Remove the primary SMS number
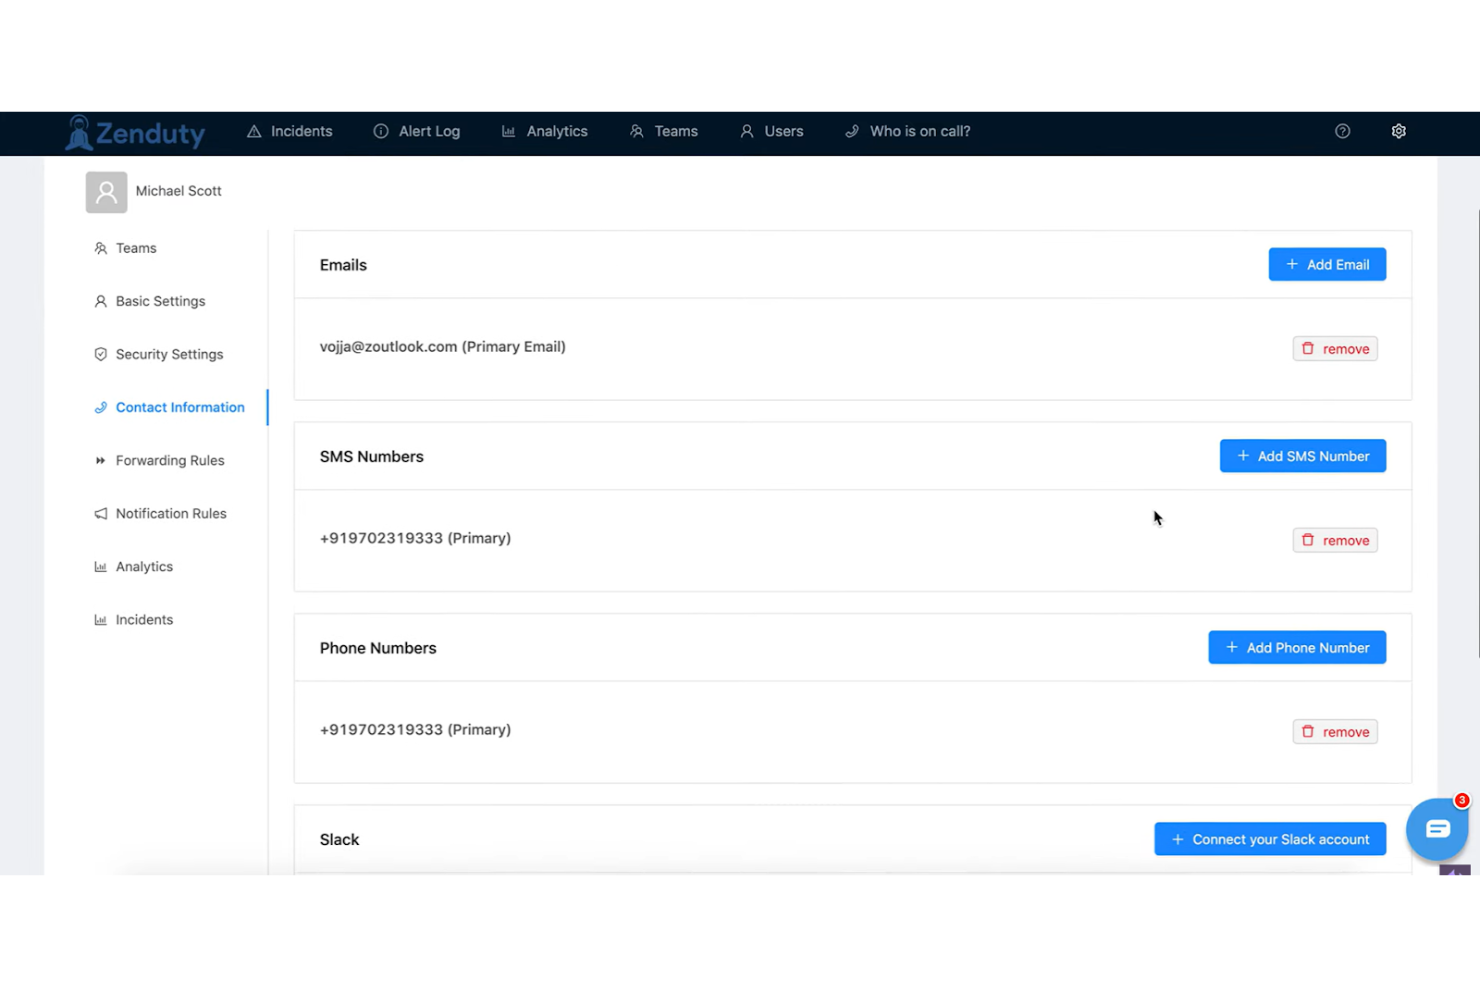Viewport: 1480px width, 987px height. click(x=1335, y=540)
